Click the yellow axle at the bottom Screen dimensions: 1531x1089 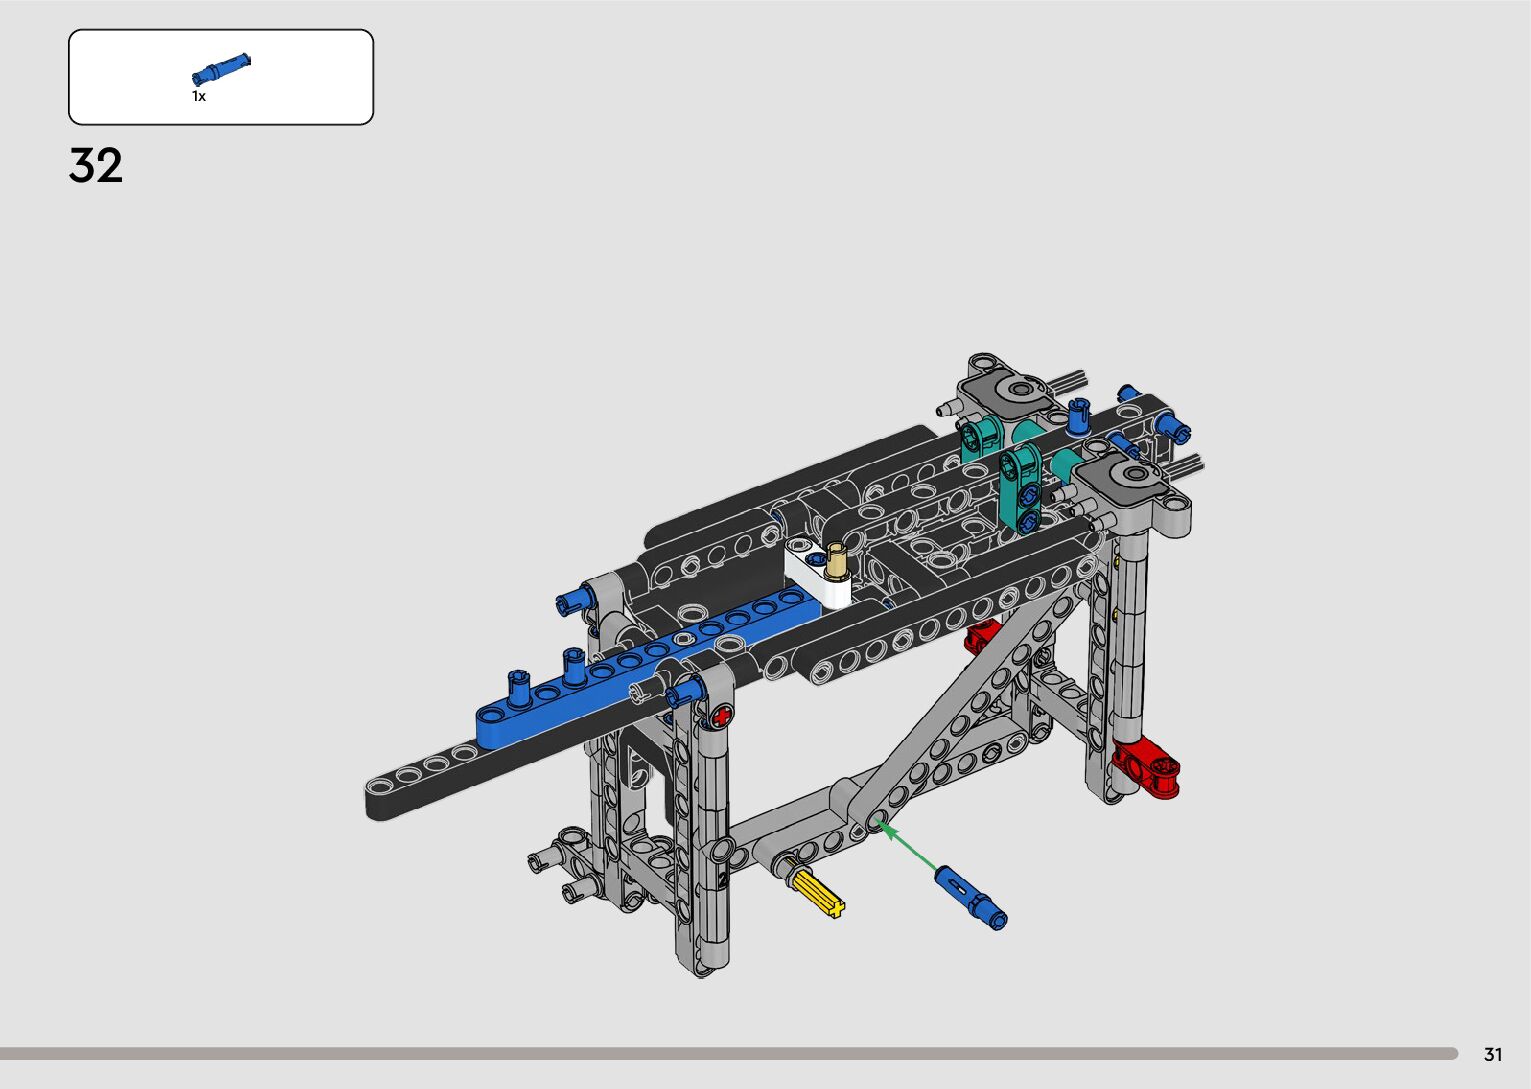tap(816, 892)
